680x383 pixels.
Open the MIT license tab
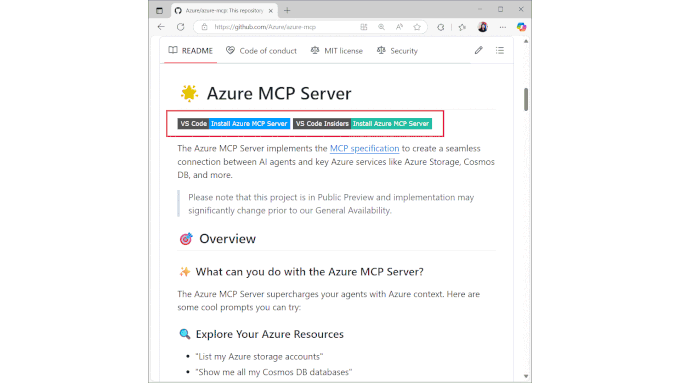(337, 51)
